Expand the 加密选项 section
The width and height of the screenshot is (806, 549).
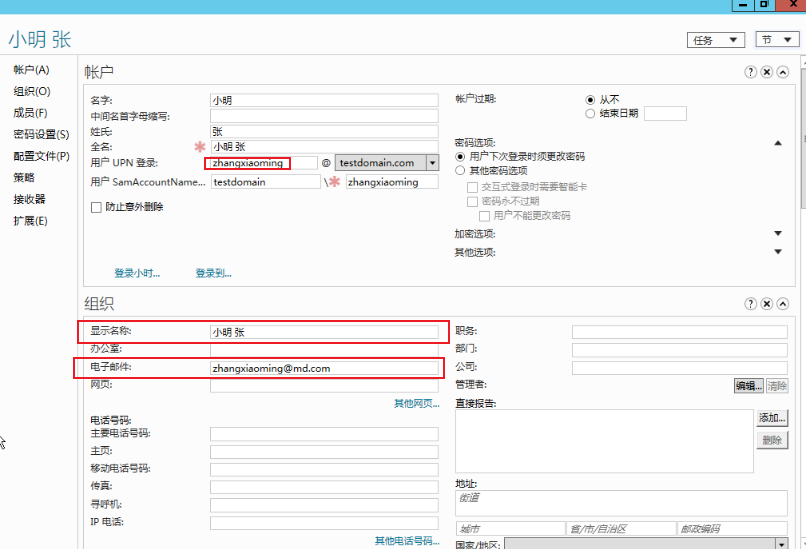pos(778,233)
